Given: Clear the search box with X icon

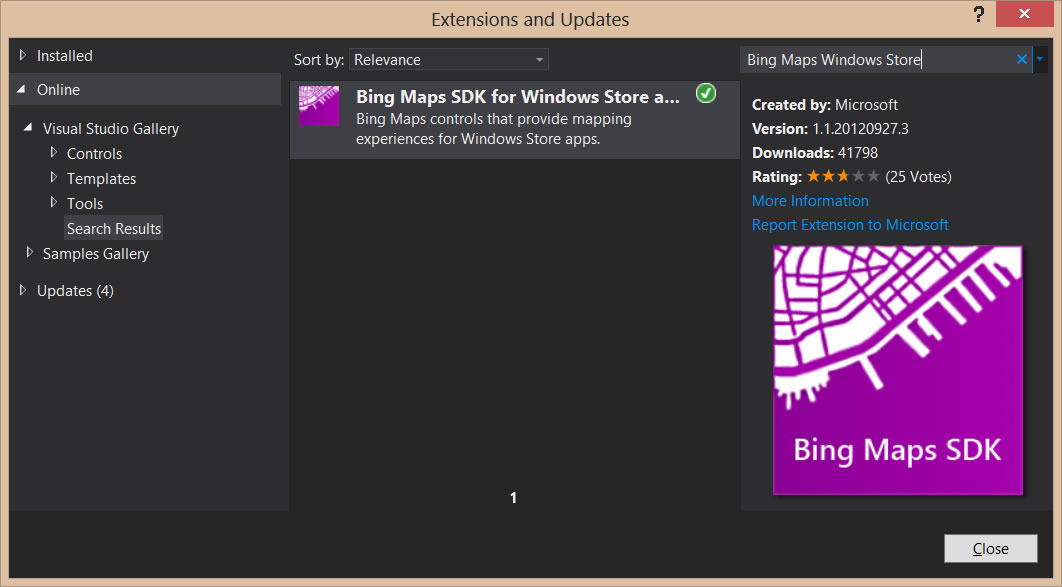Looking at the screenshot, I should click(1021, 60).
